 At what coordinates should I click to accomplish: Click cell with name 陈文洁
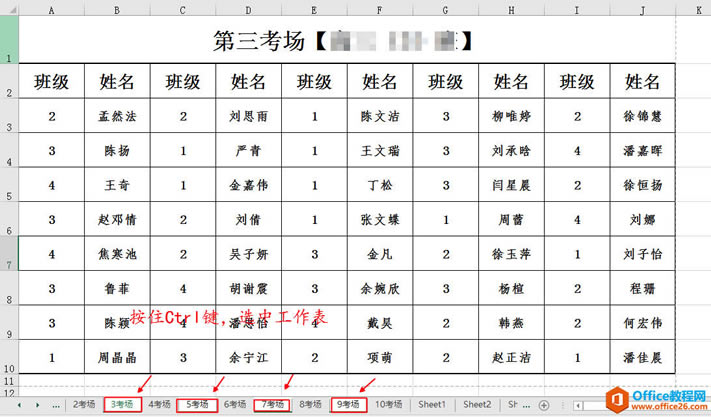380,116
